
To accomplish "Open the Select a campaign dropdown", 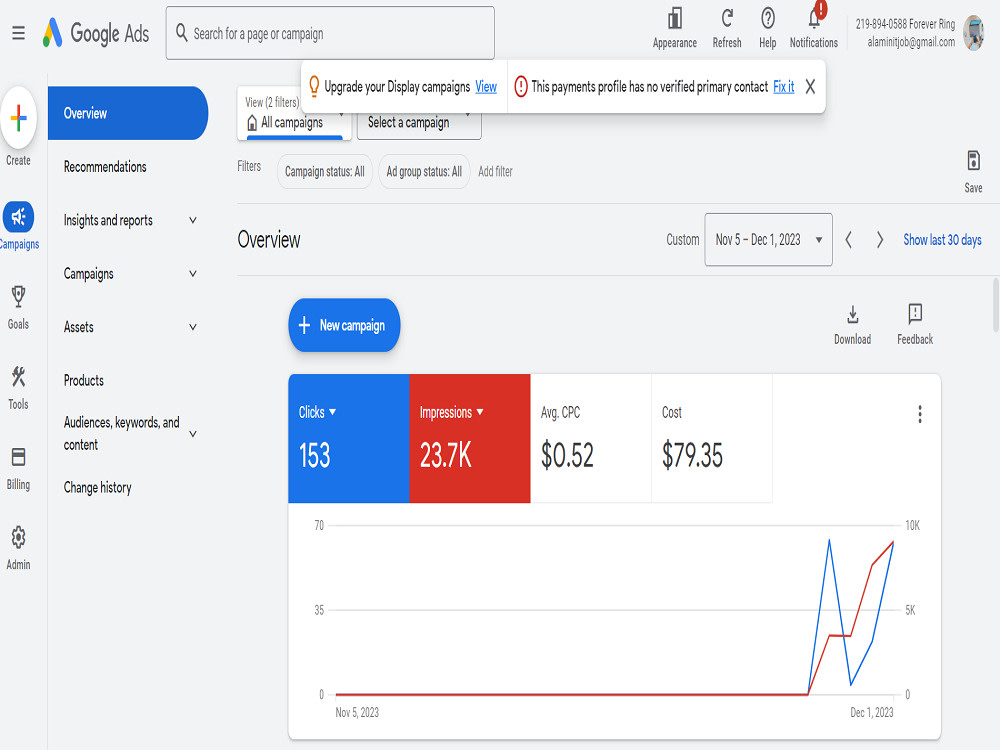I will 419,122.
